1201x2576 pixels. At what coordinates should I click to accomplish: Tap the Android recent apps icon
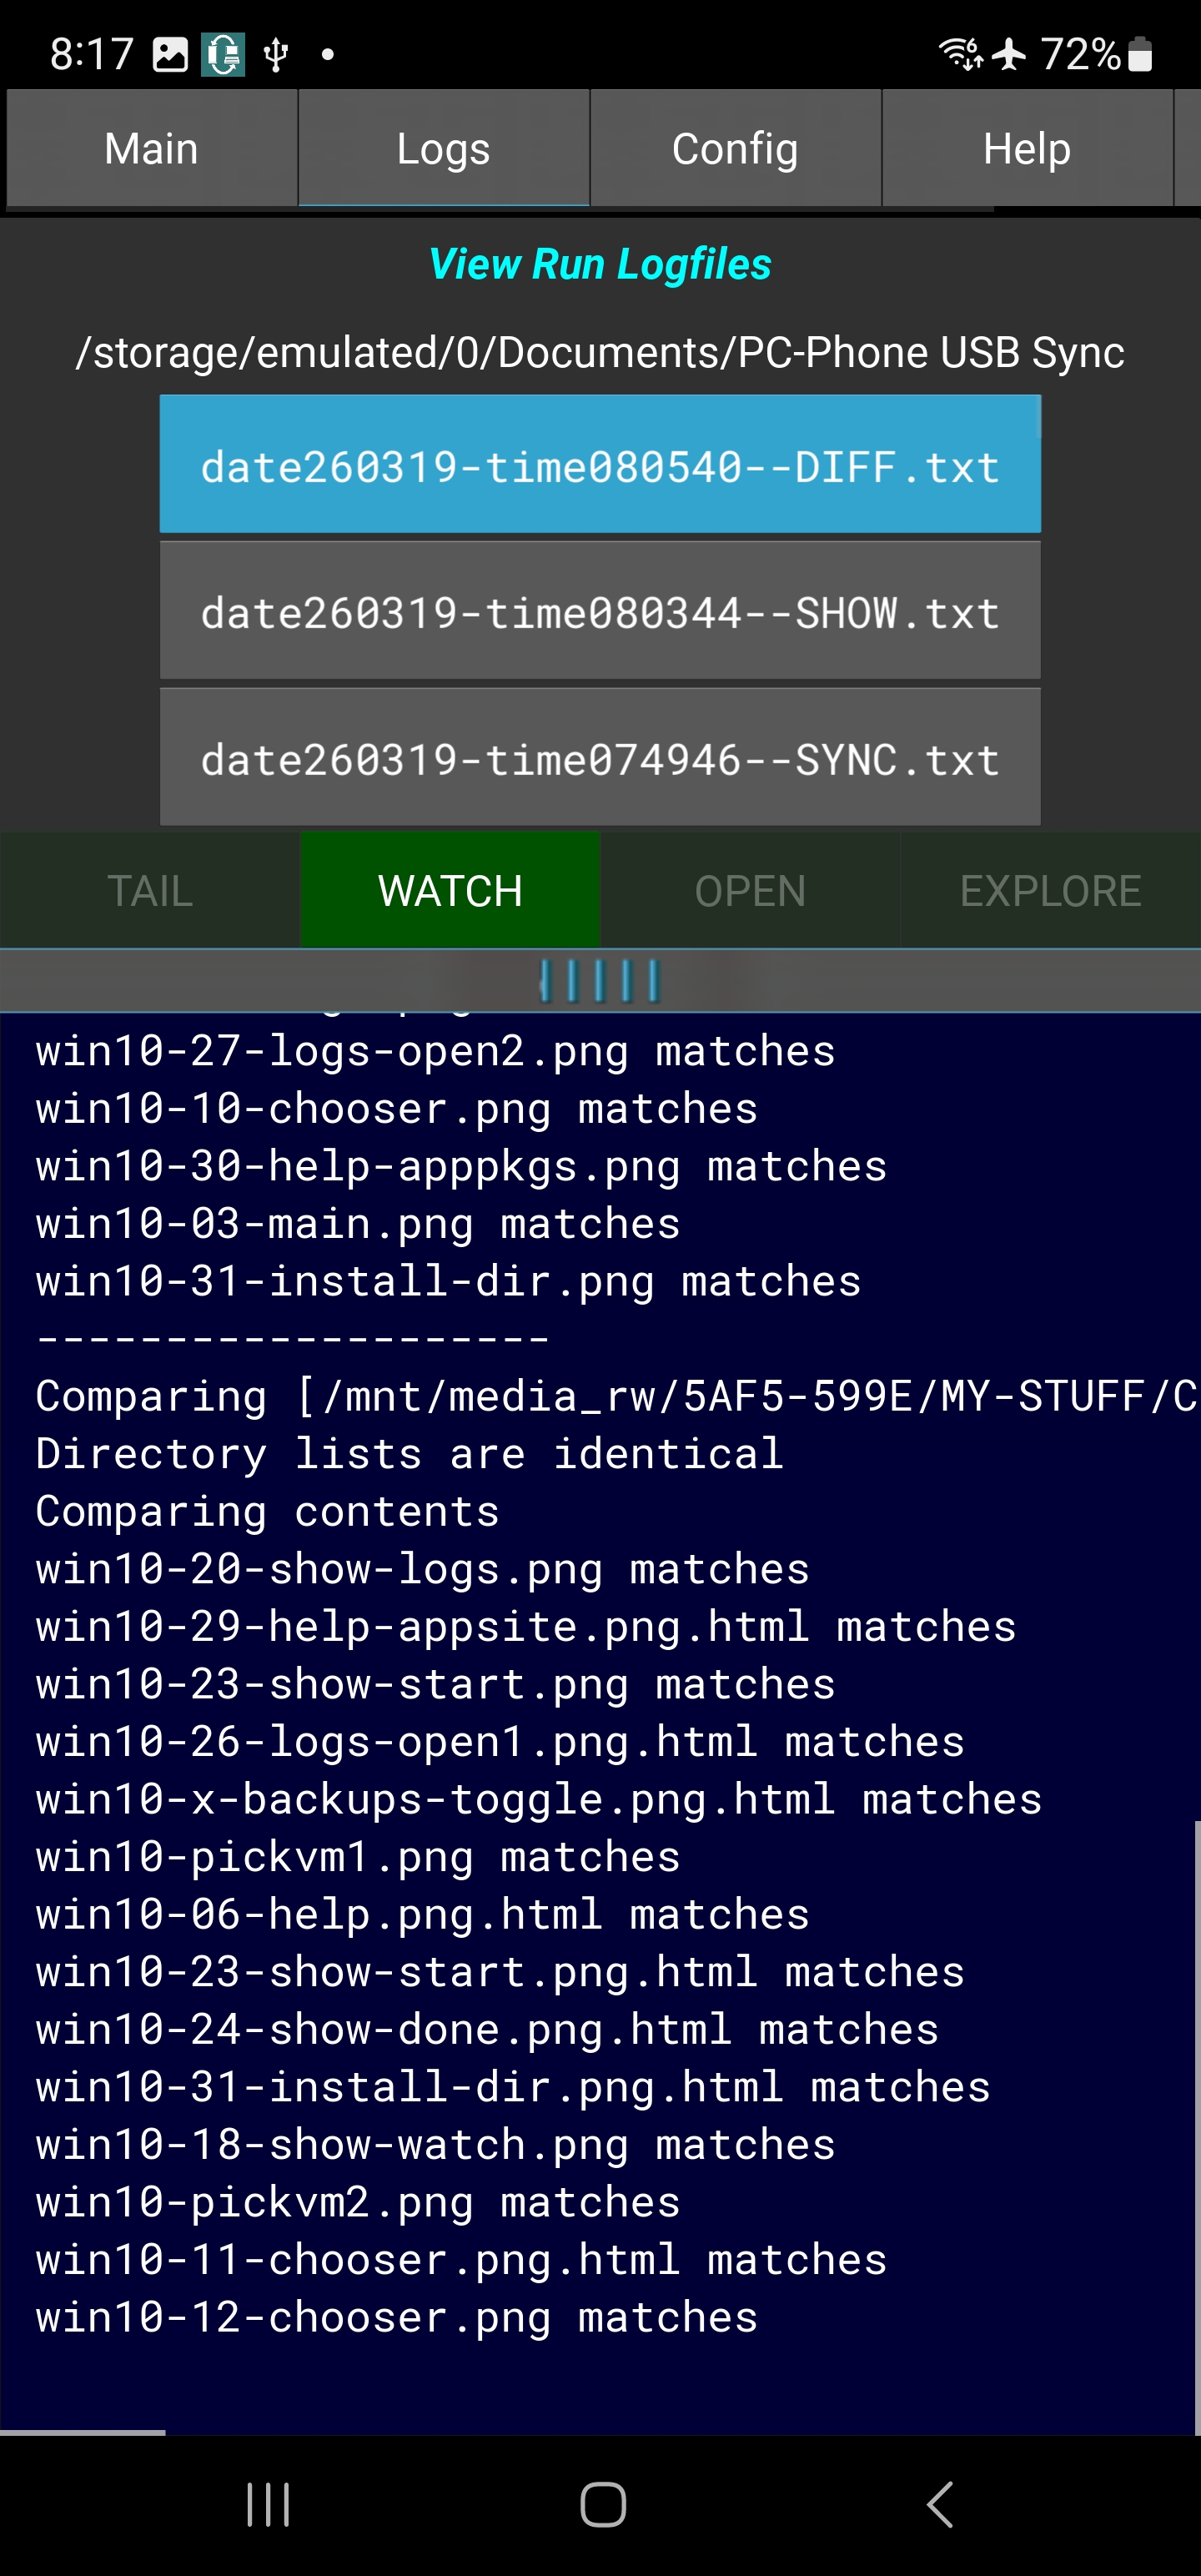click(x=268, y=2504)
